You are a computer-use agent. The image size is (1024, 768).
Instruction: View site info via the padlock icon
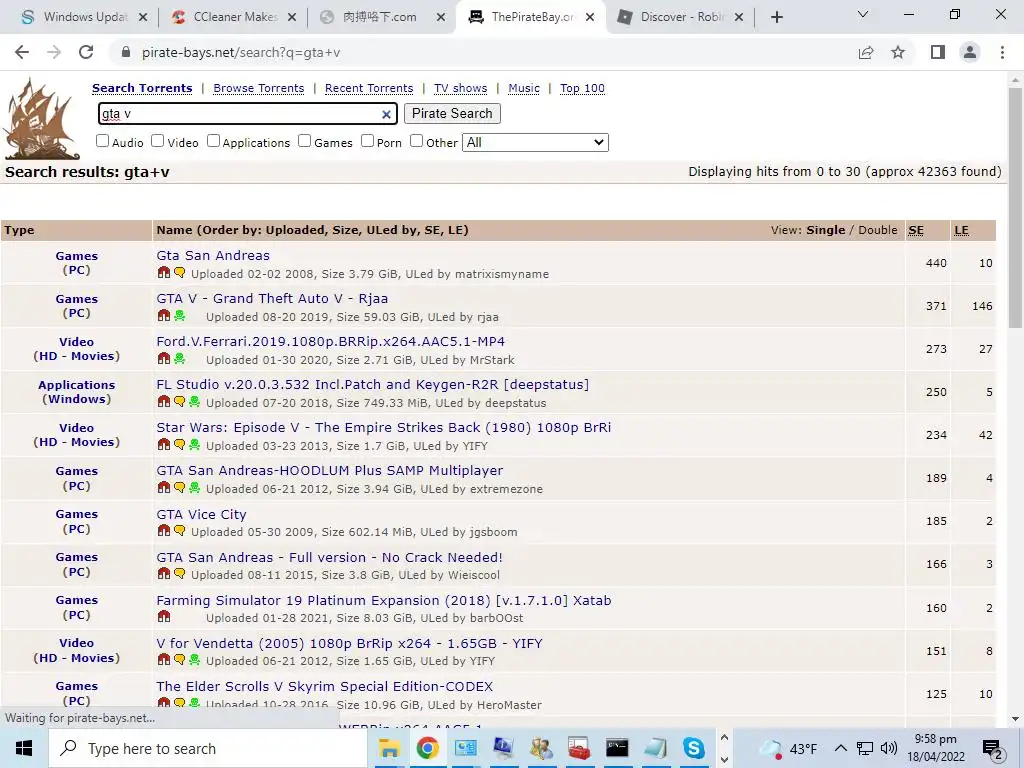(x=126, y=52)
